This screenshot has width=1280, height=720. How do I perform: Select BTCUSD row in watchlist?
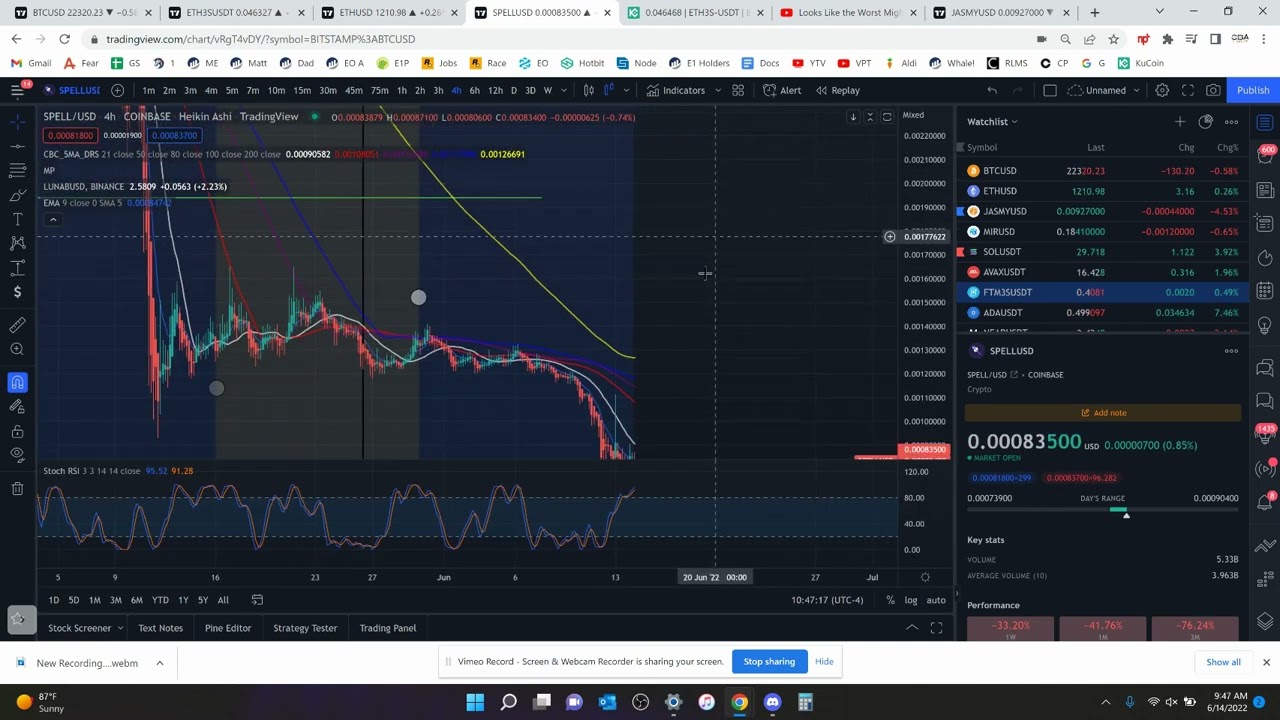coord(1103,171)
